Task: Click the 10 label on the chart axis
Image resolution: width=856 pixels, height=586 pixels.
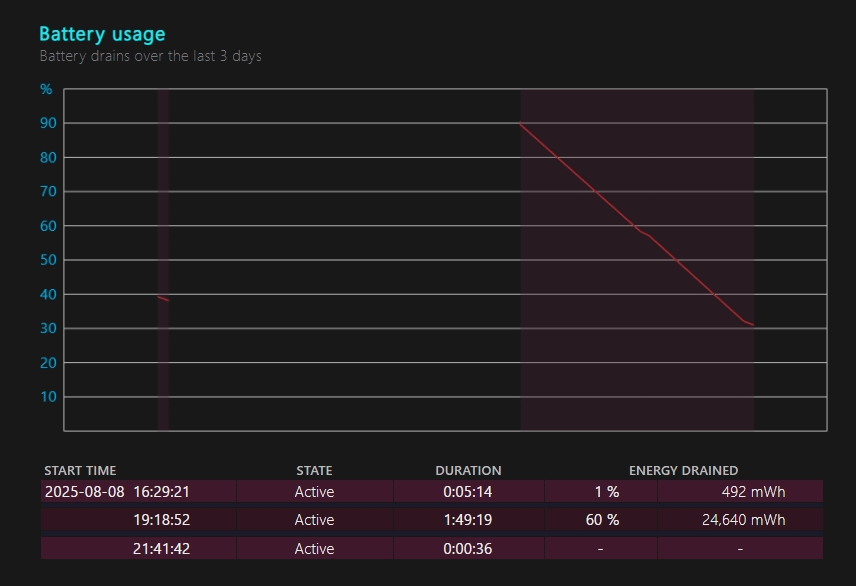Action: coord(47,397)
